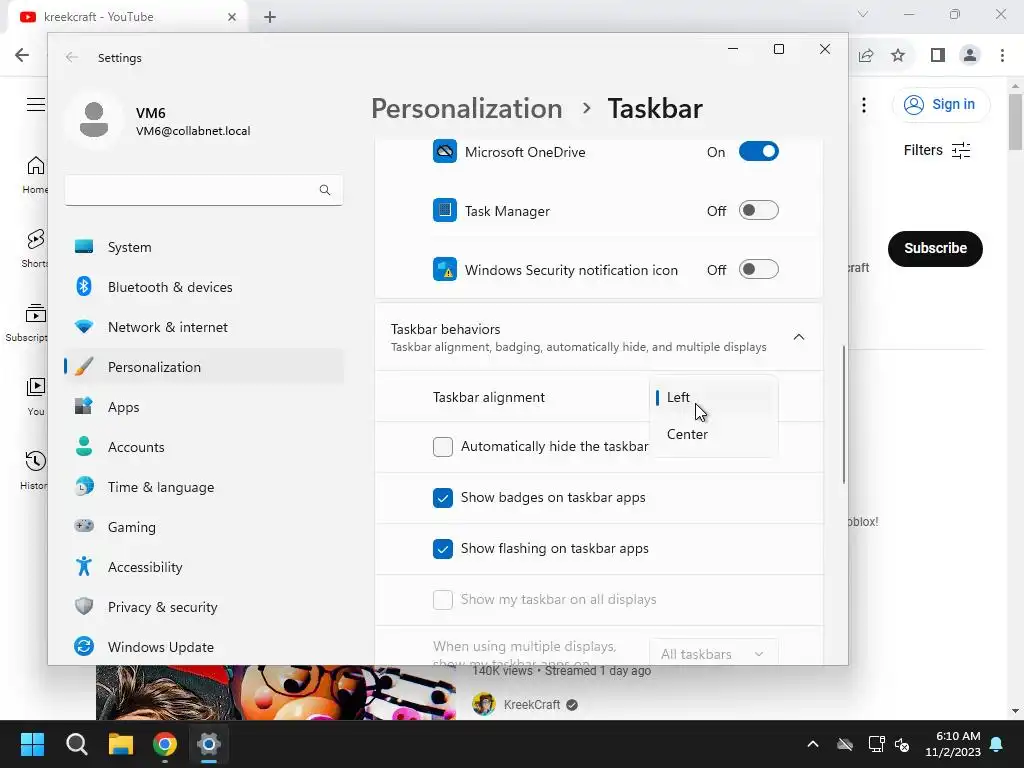Check Automatically hide the taskbar
This screenshot has width=1024, height=768.
coord(443,447)
